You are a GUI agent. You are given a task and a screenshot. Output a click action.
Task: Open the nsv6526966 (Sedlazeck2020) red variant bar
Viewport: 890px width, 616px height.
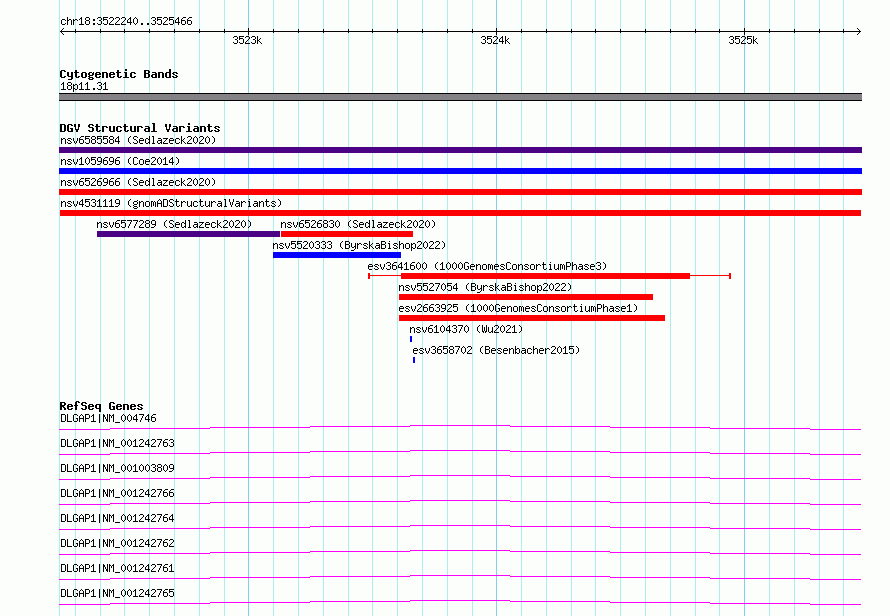pos(460,192)
